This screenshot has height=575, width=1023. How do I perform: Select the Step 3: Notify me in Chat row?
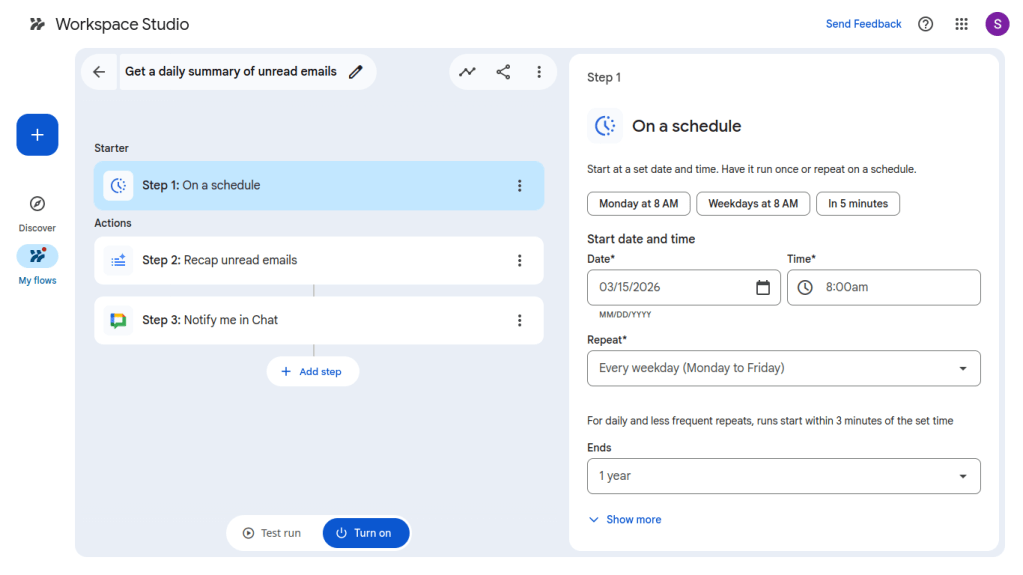tap(319, 320)
